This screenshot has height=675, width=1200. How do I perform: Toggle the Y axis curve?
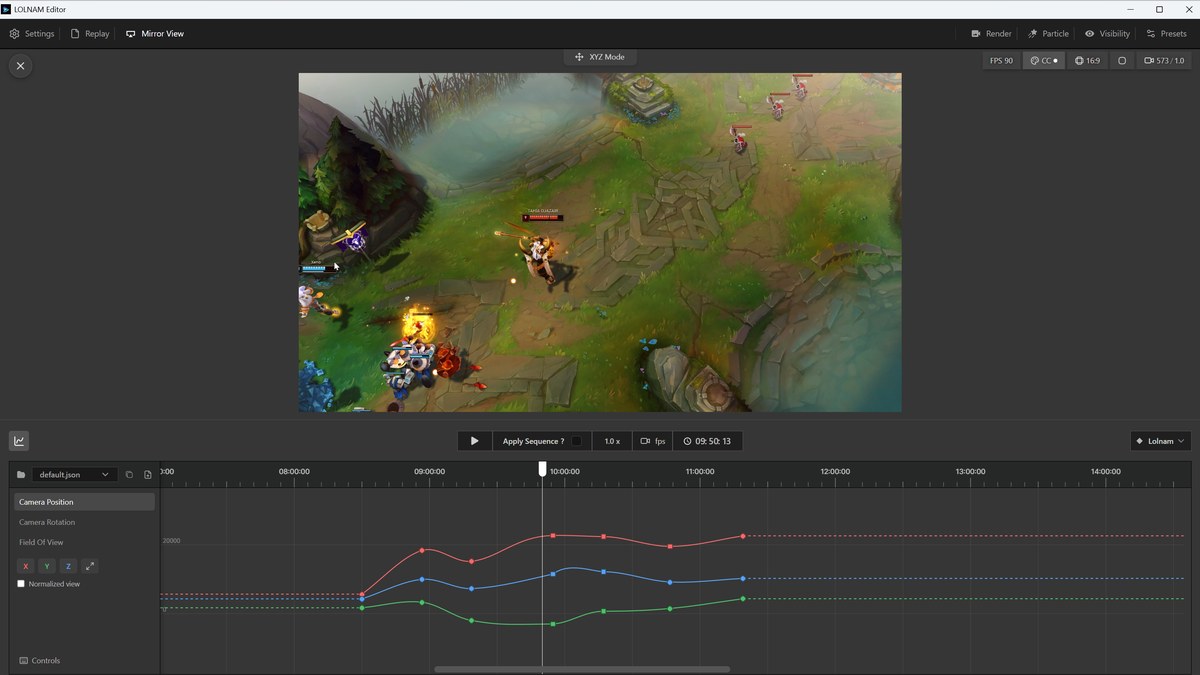tap(47, 566)
